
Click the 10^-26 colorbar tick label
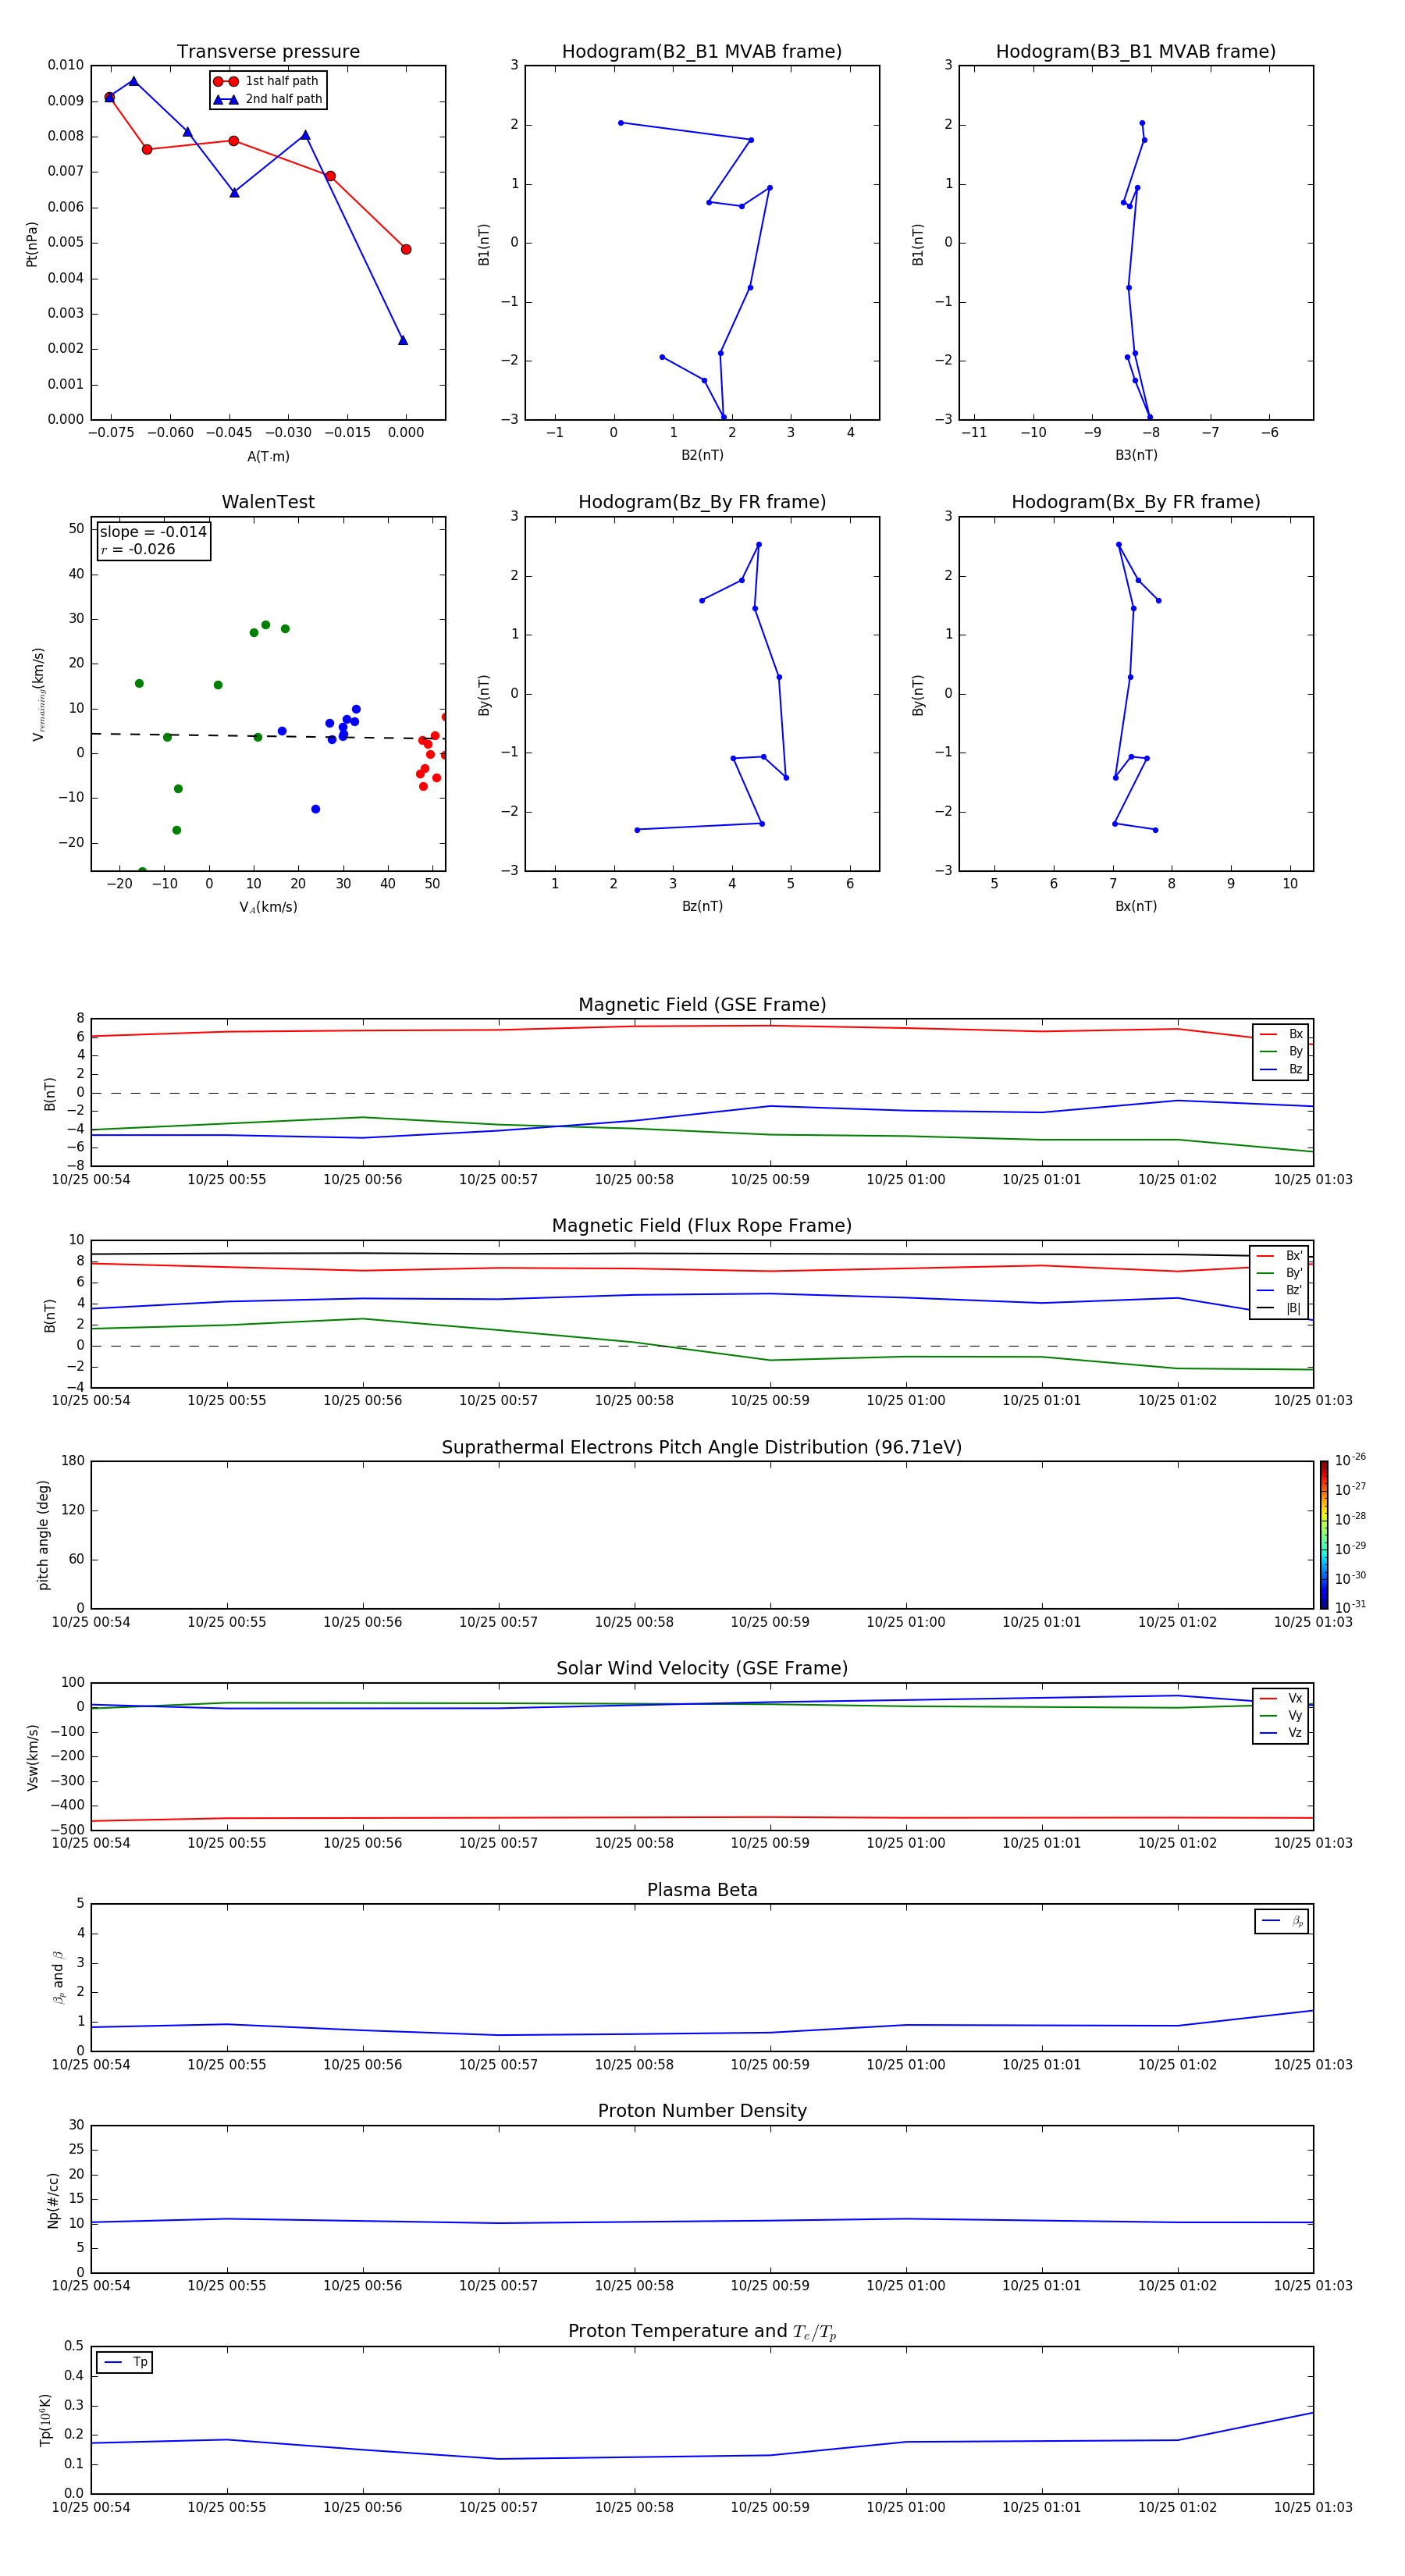(1350, 1460)
